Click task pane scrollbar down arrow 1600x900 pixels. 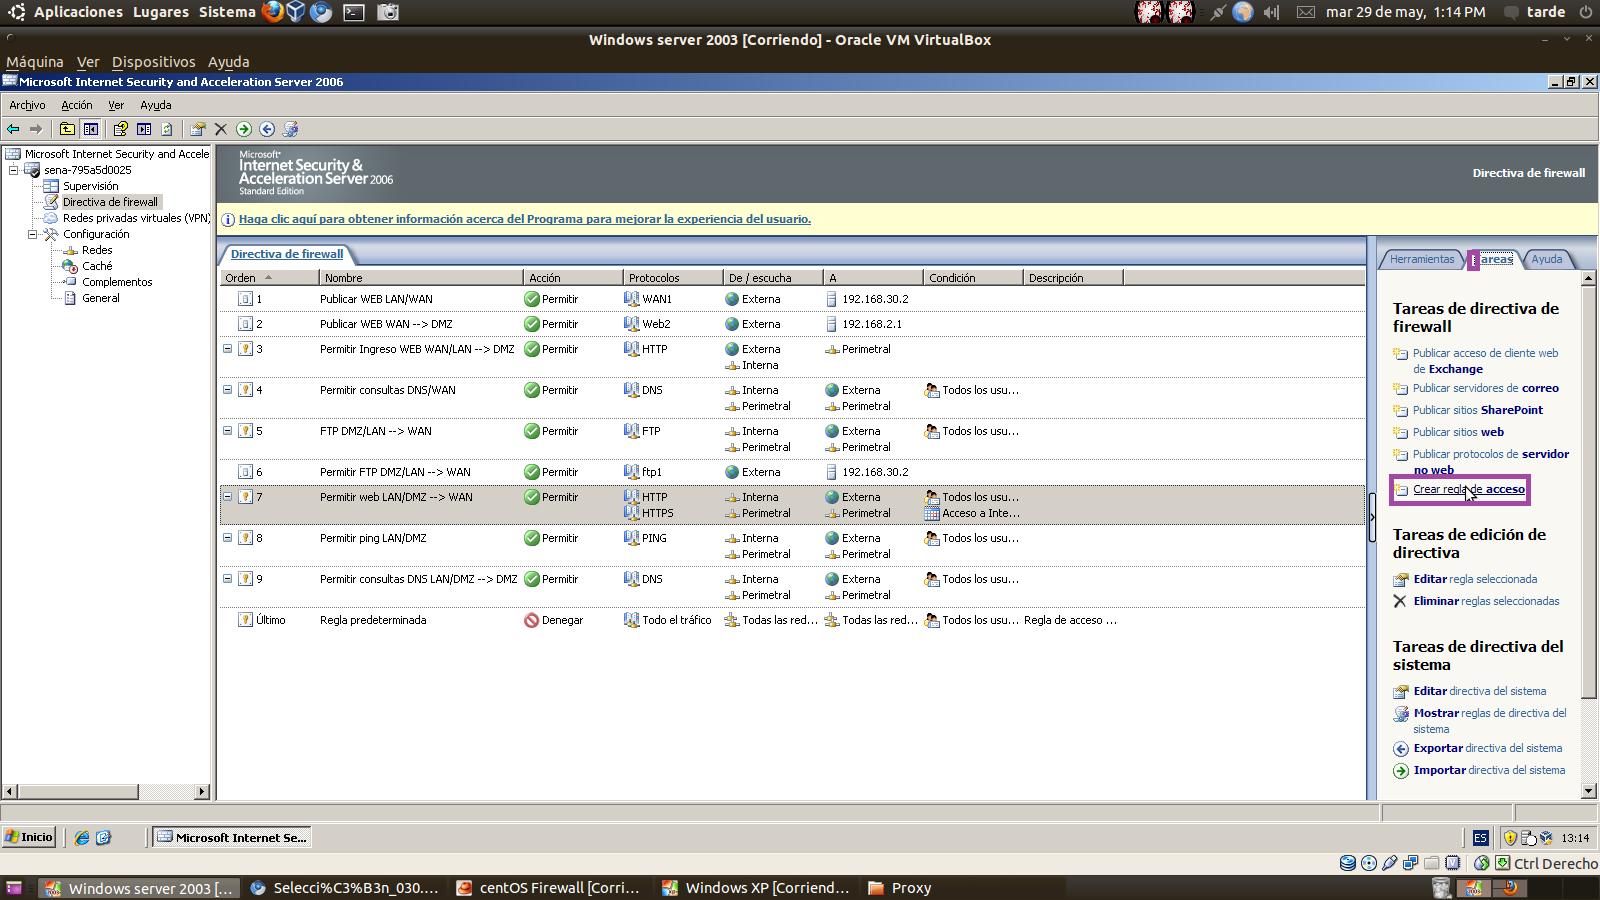click(1589, 791)
